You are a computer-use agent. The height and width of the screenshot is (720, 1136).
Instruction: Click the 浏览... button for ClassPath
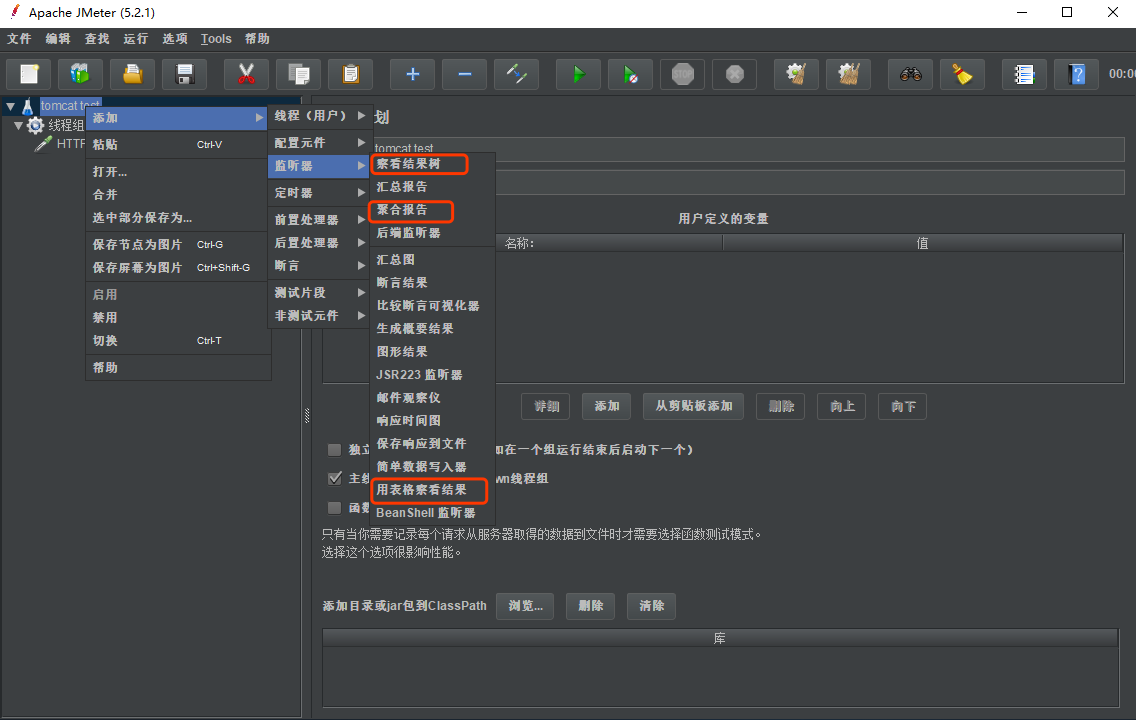525,606
